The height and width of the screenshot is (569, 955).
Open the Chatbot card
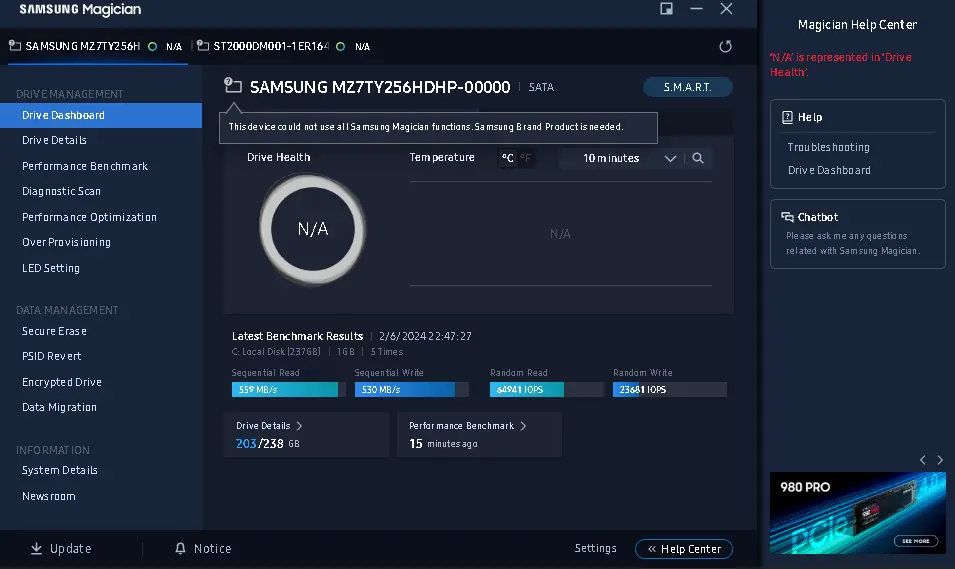(858, 234)
